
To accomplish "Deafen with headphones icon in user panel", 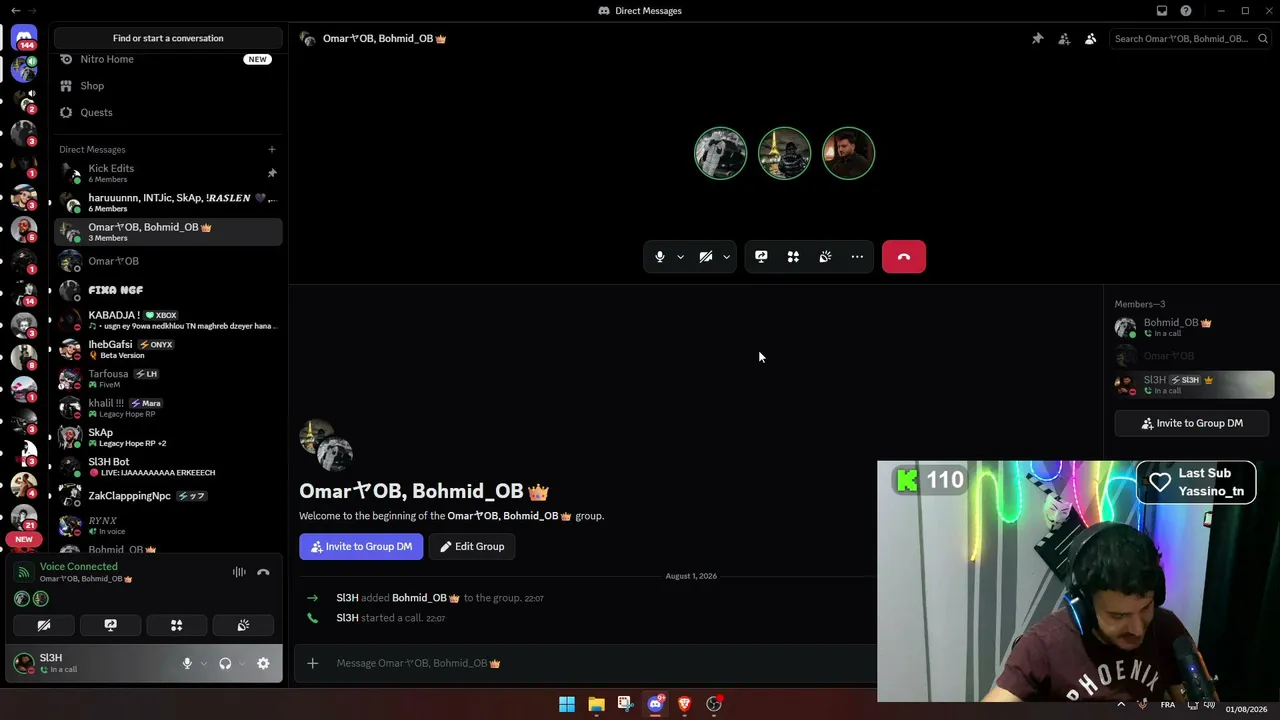I will 225,663.
